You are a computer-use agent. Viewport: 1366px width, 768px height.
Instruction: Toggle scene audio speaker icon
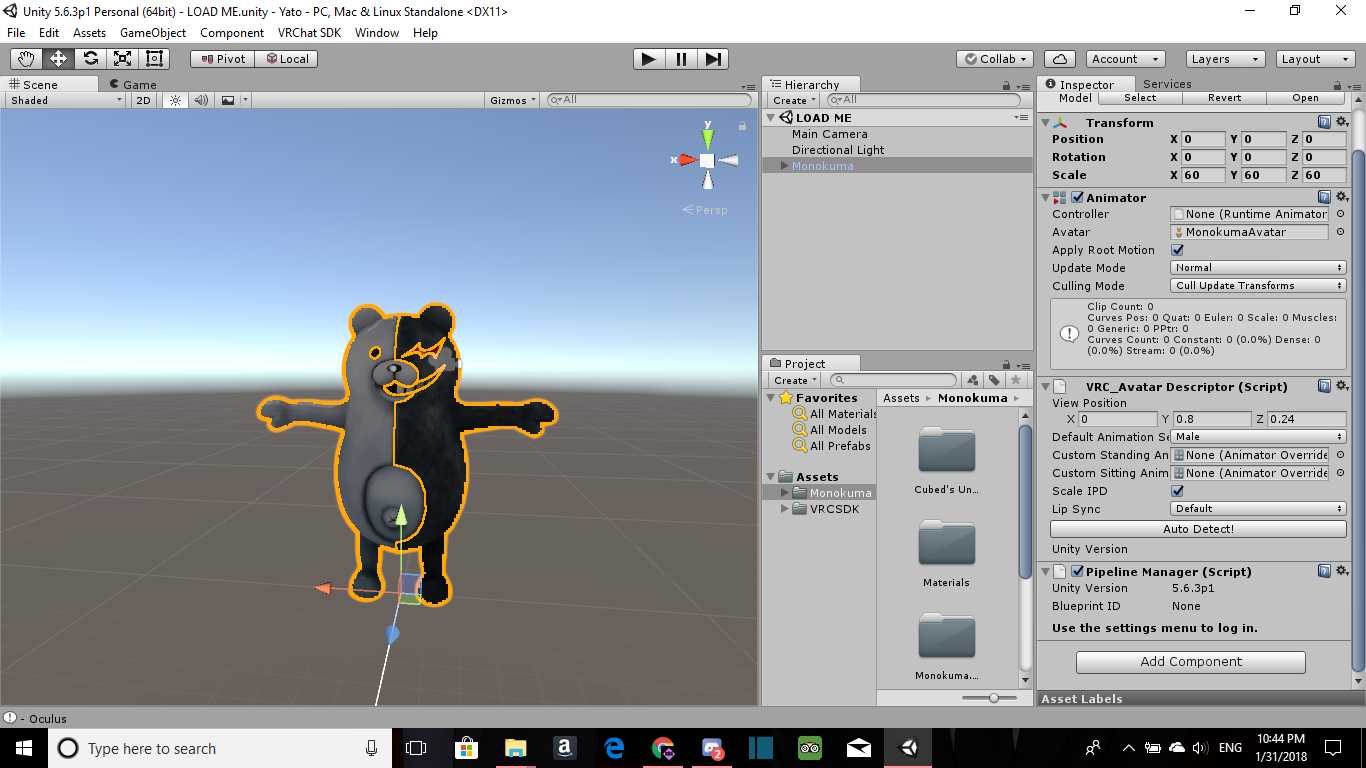(201, 100)
